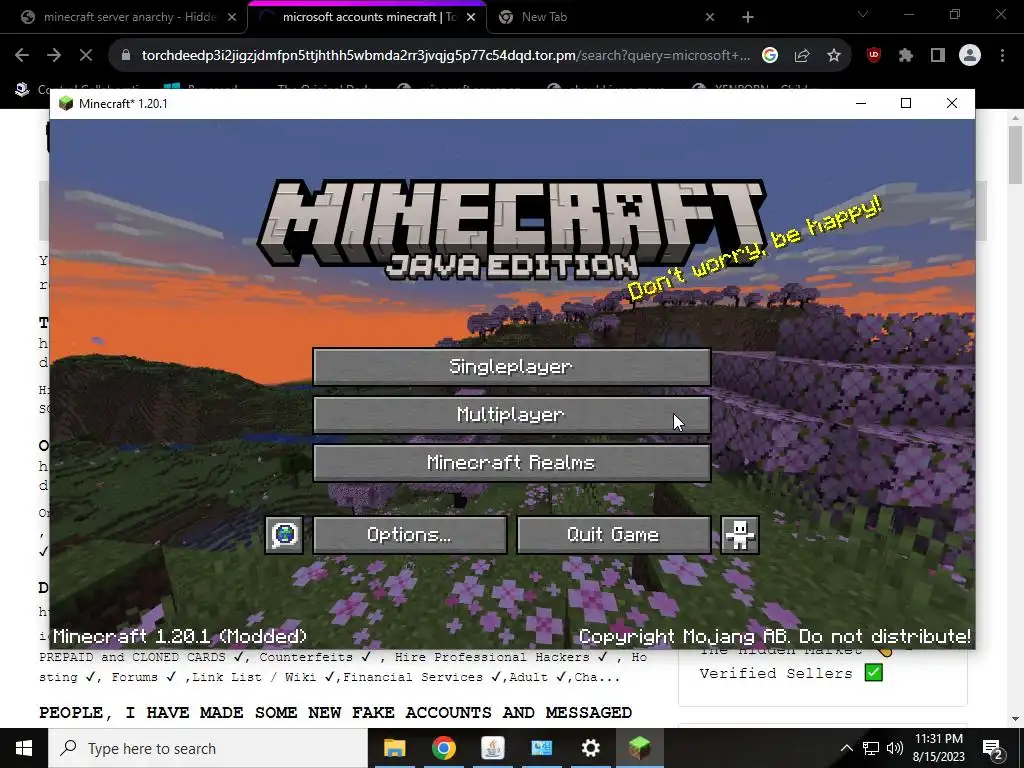Close the New Tab tab

pos(710,18)
